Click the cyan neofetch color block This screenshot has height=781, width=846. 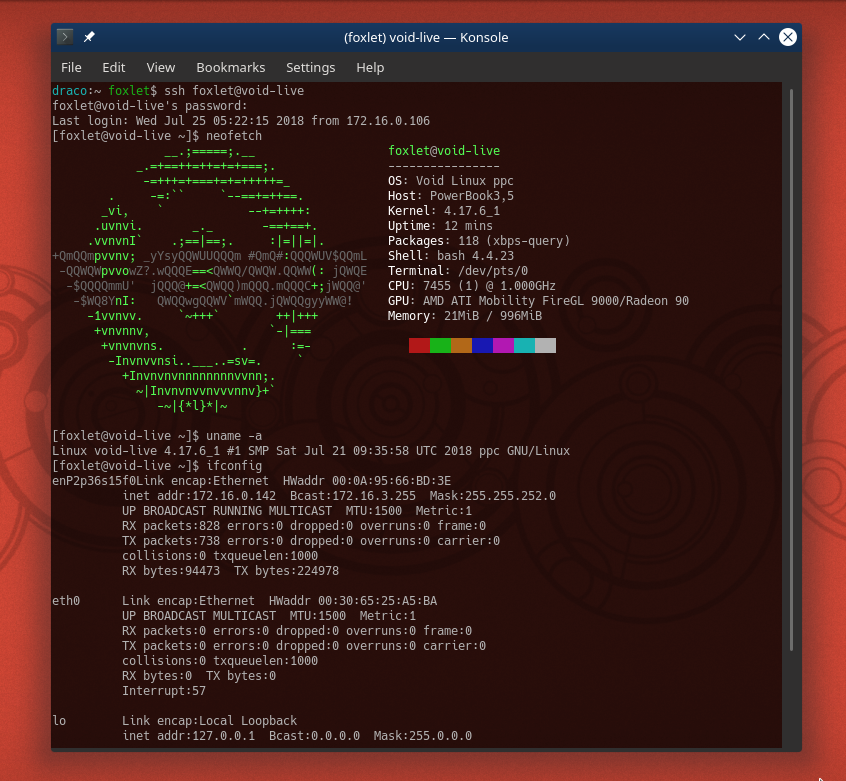click(524, 345)
